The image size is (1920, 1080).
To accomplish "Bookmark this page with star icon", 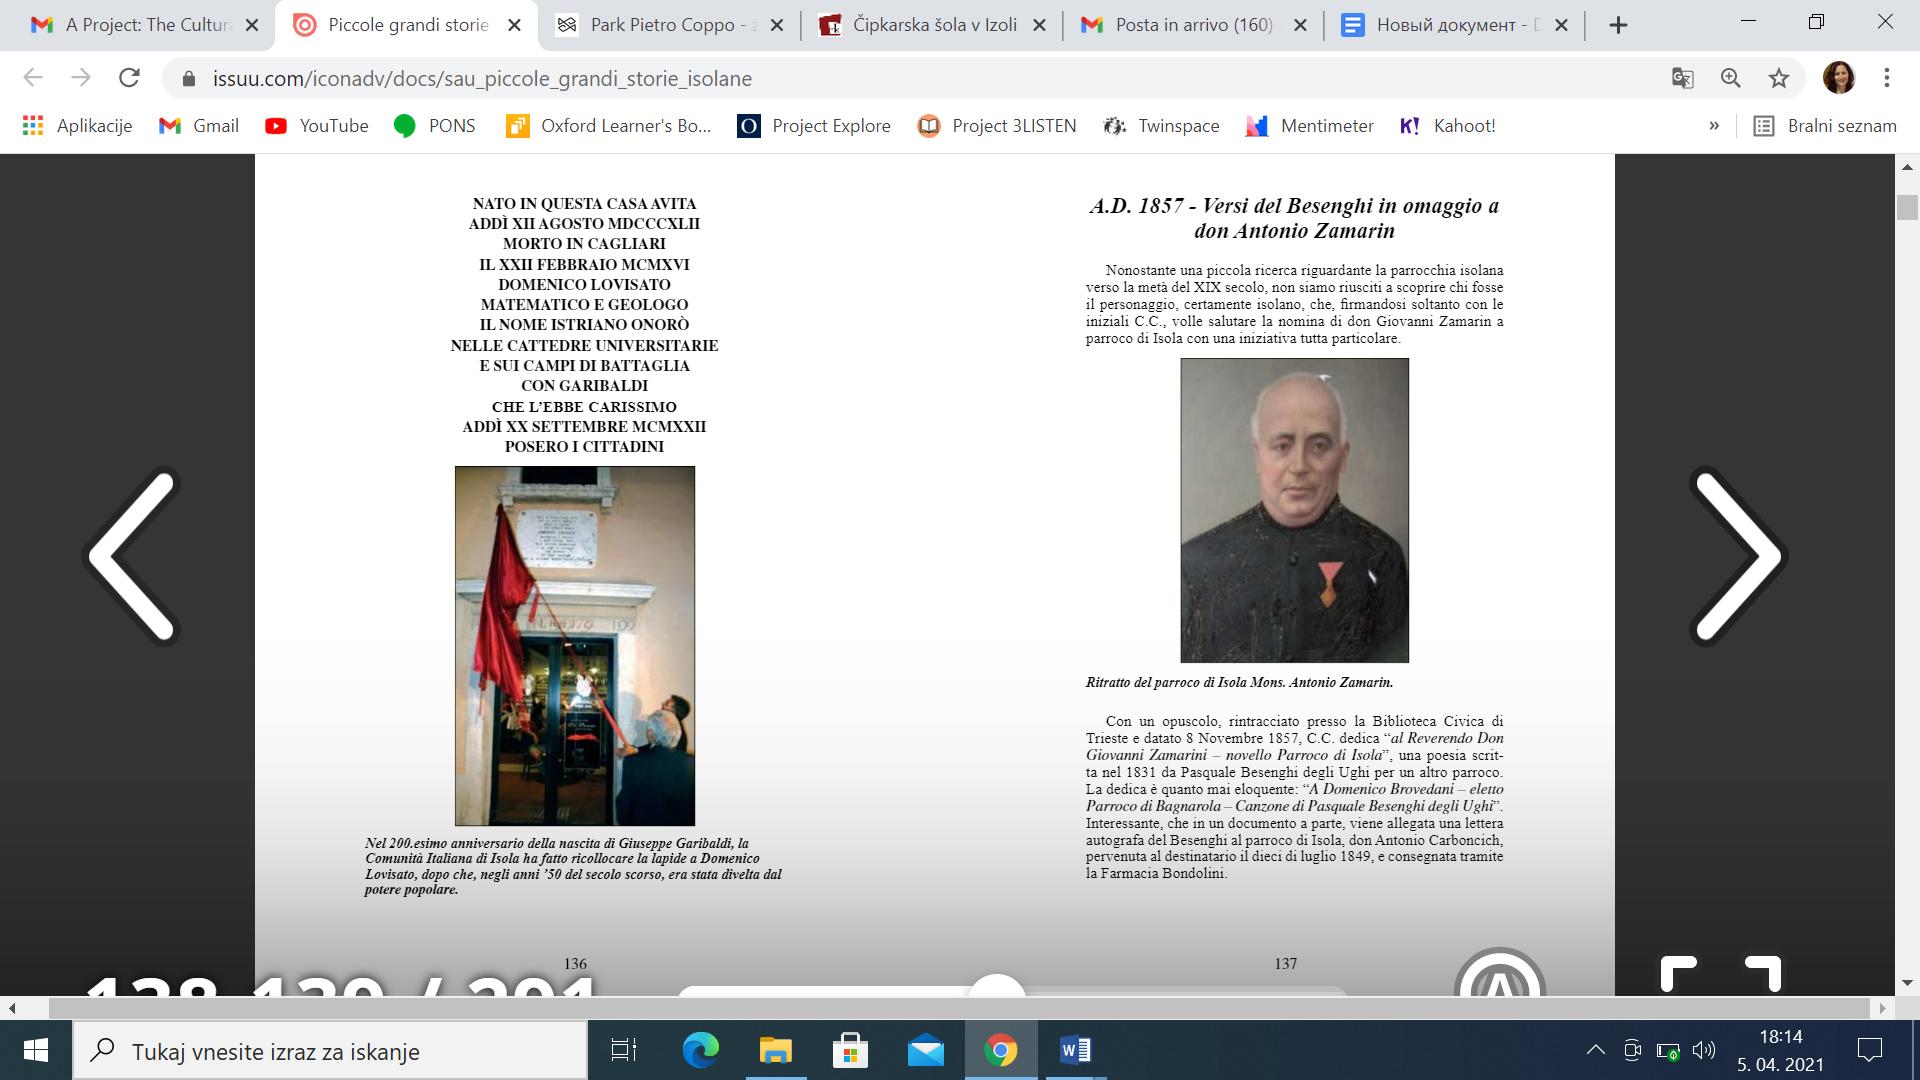I will click(x=1779, y=78).
